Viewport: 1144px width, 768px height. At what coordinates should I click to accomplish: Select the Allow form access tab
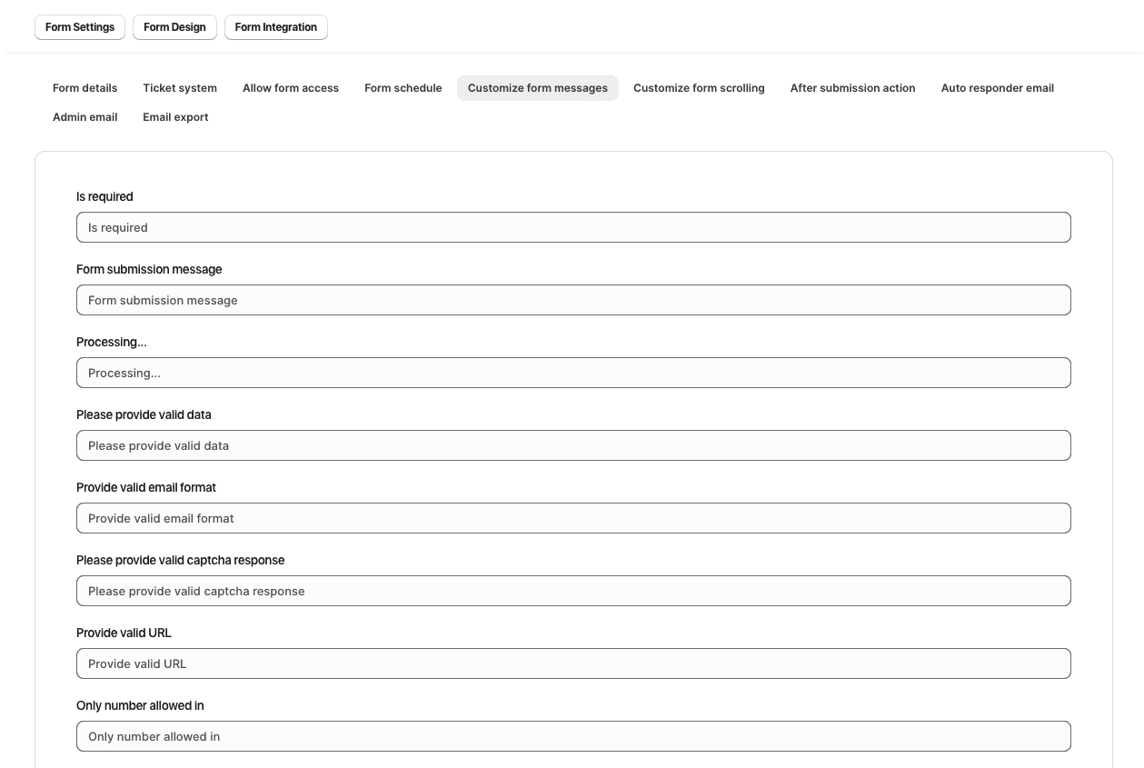(290, 88)
